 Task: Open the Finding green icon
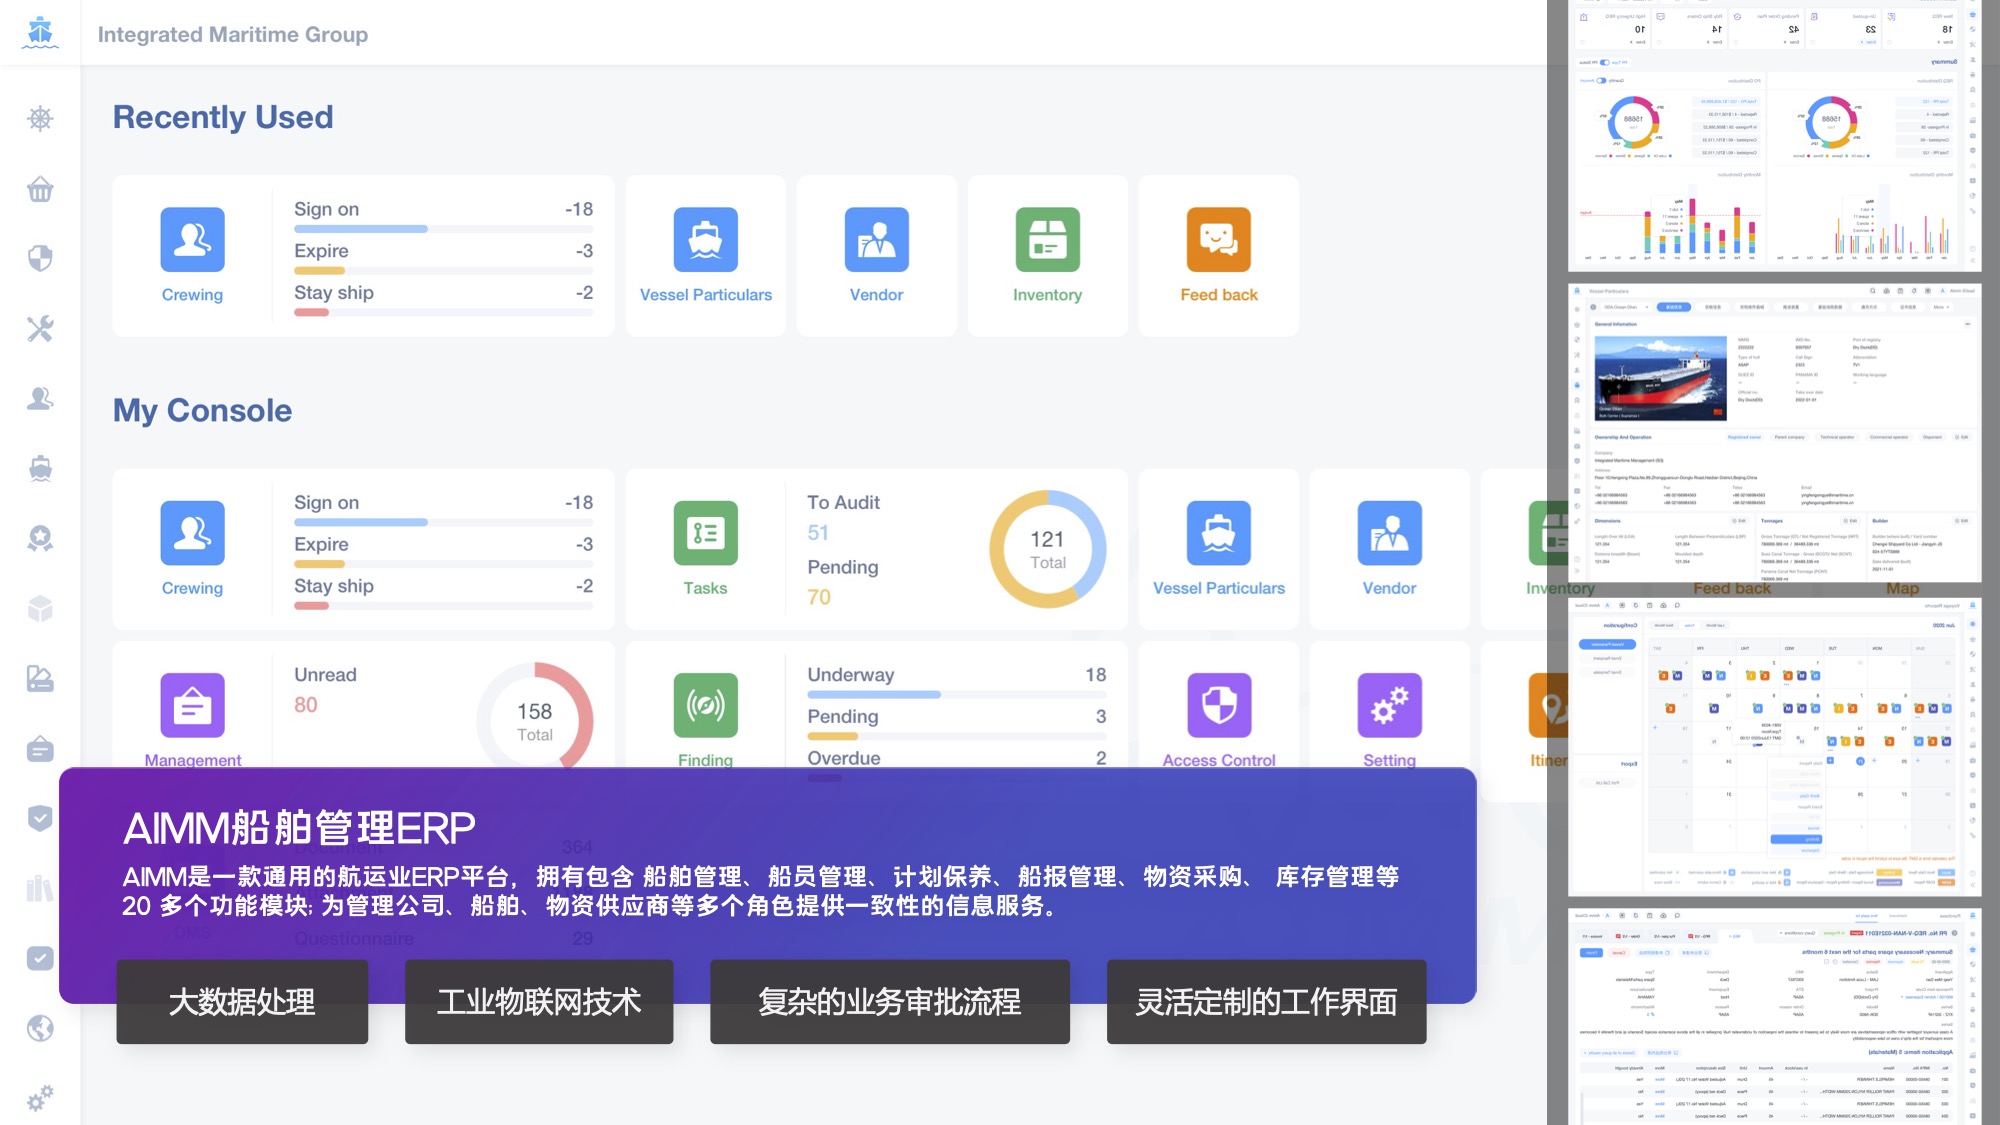(706, 705)
